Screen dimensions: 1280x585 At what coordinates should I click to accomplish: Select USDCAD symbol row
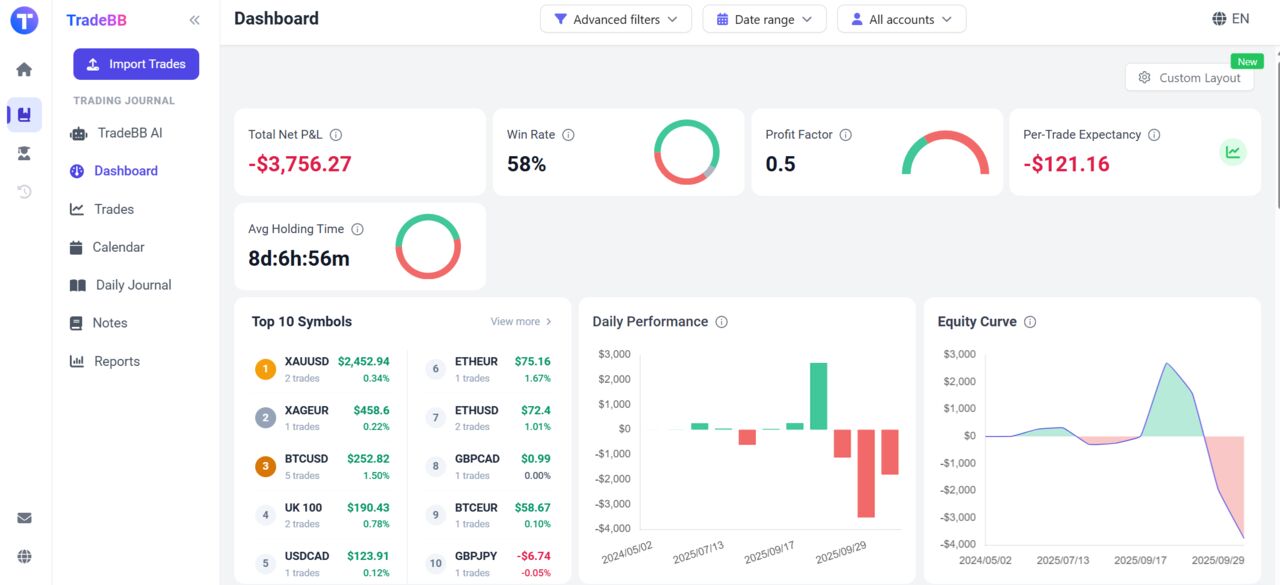322,564
